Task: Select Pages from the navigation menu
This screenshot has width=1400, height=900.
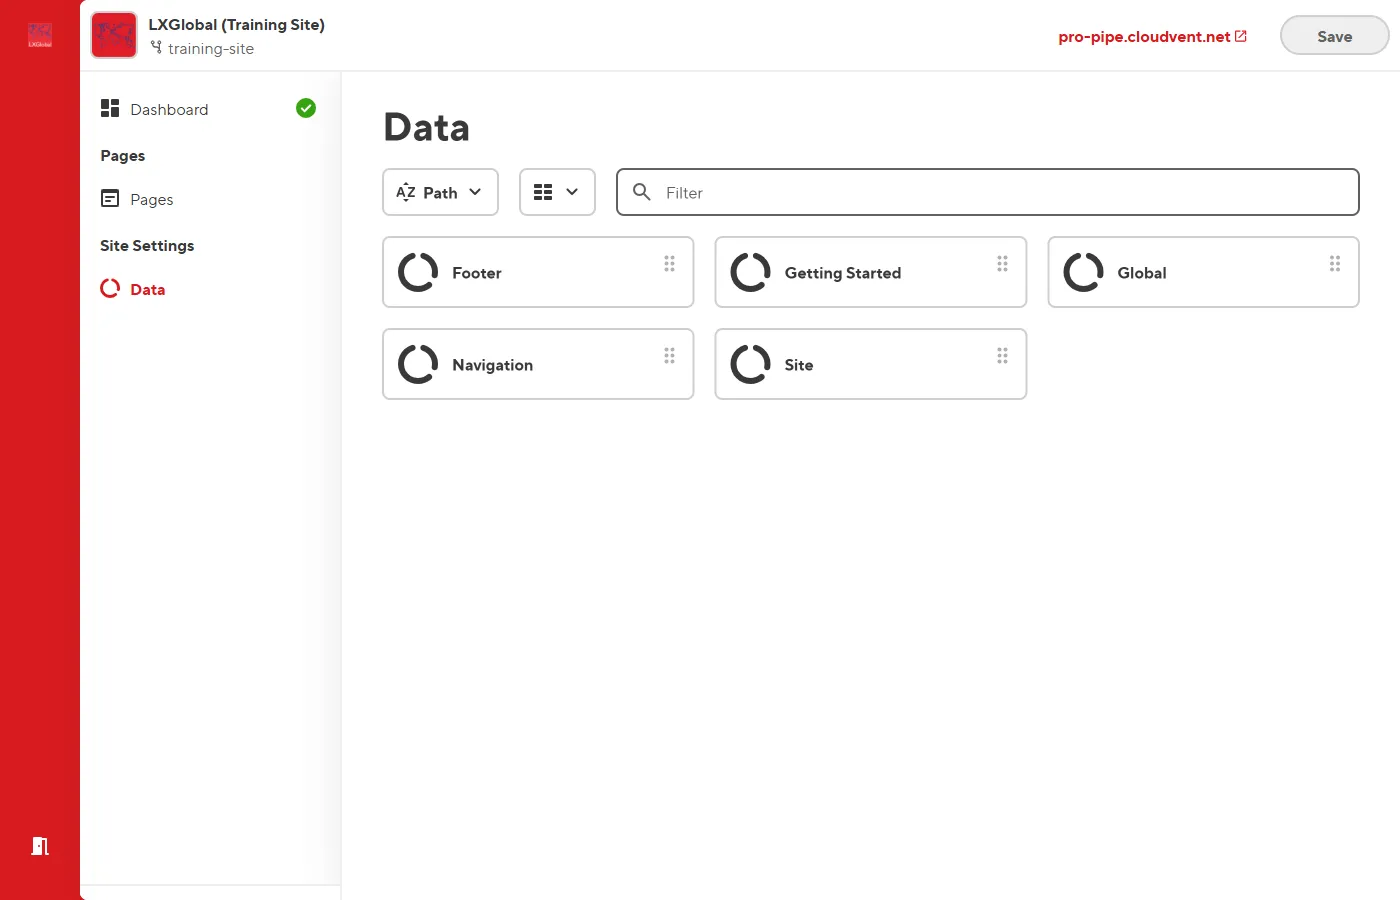Action: tap(151, 199)
